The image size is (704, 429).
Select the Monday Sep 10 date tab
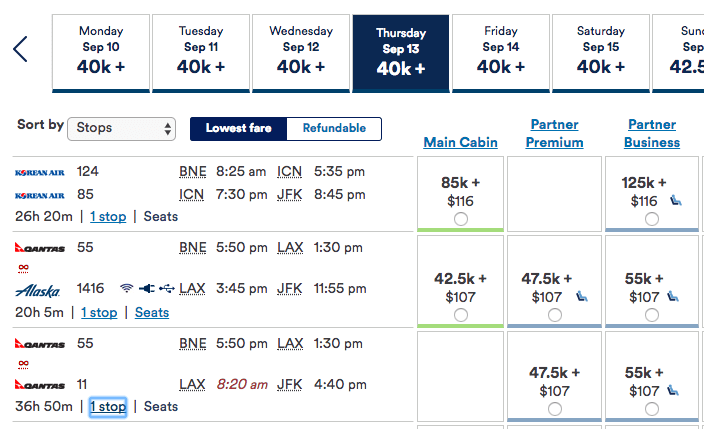pos(101,52)
